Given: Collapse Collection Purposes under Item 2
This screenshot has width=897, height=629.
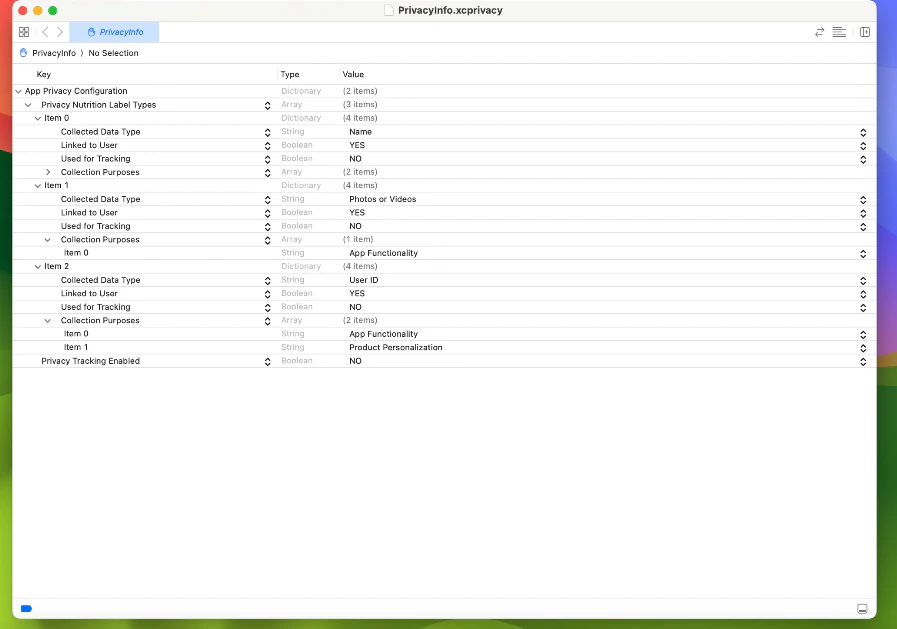Looking at the screenshot, I should click(48, 321).
